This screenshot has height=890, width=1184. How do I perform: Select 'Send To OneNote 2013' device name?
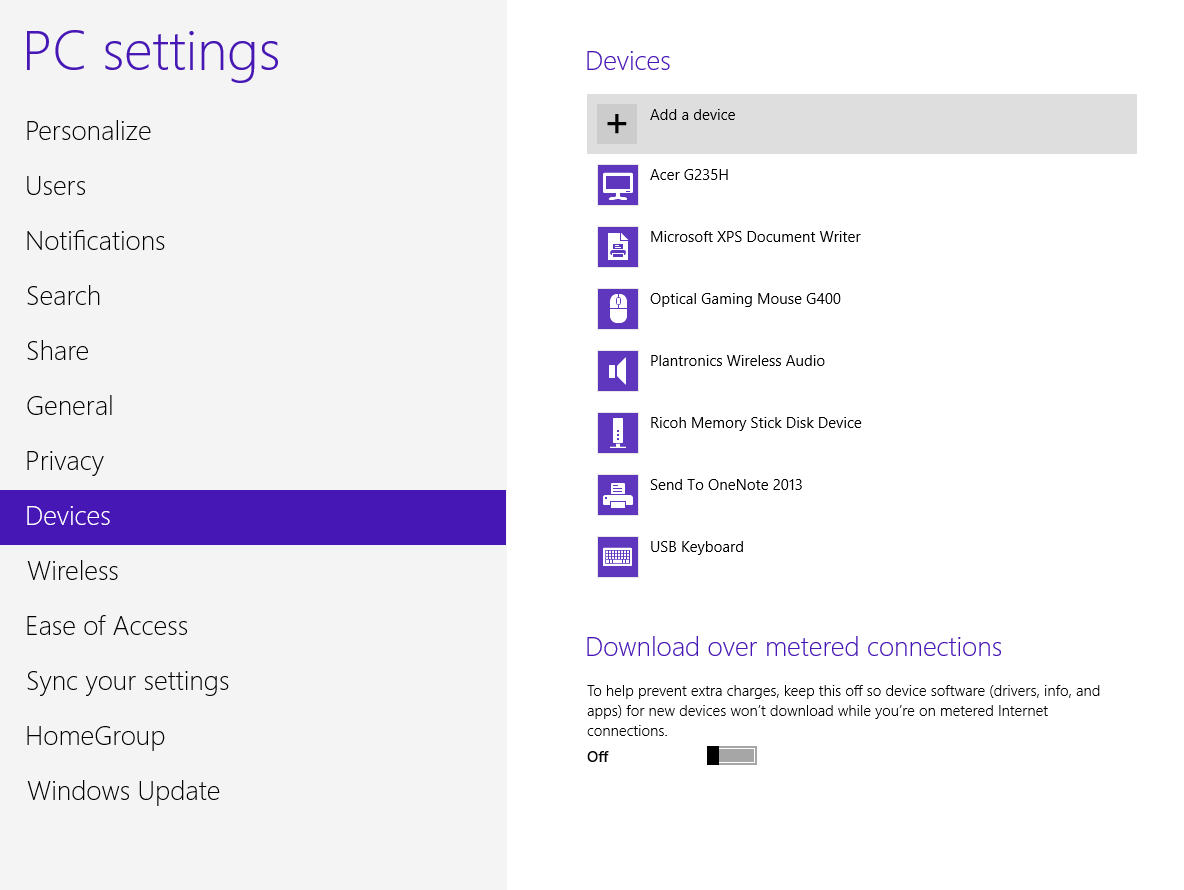point(726,485)
